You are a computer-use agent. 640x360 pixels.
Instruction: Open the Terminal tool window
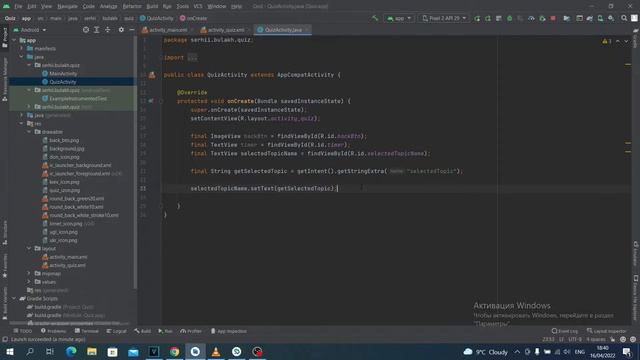pyautogui.click(x=87, y=331)
